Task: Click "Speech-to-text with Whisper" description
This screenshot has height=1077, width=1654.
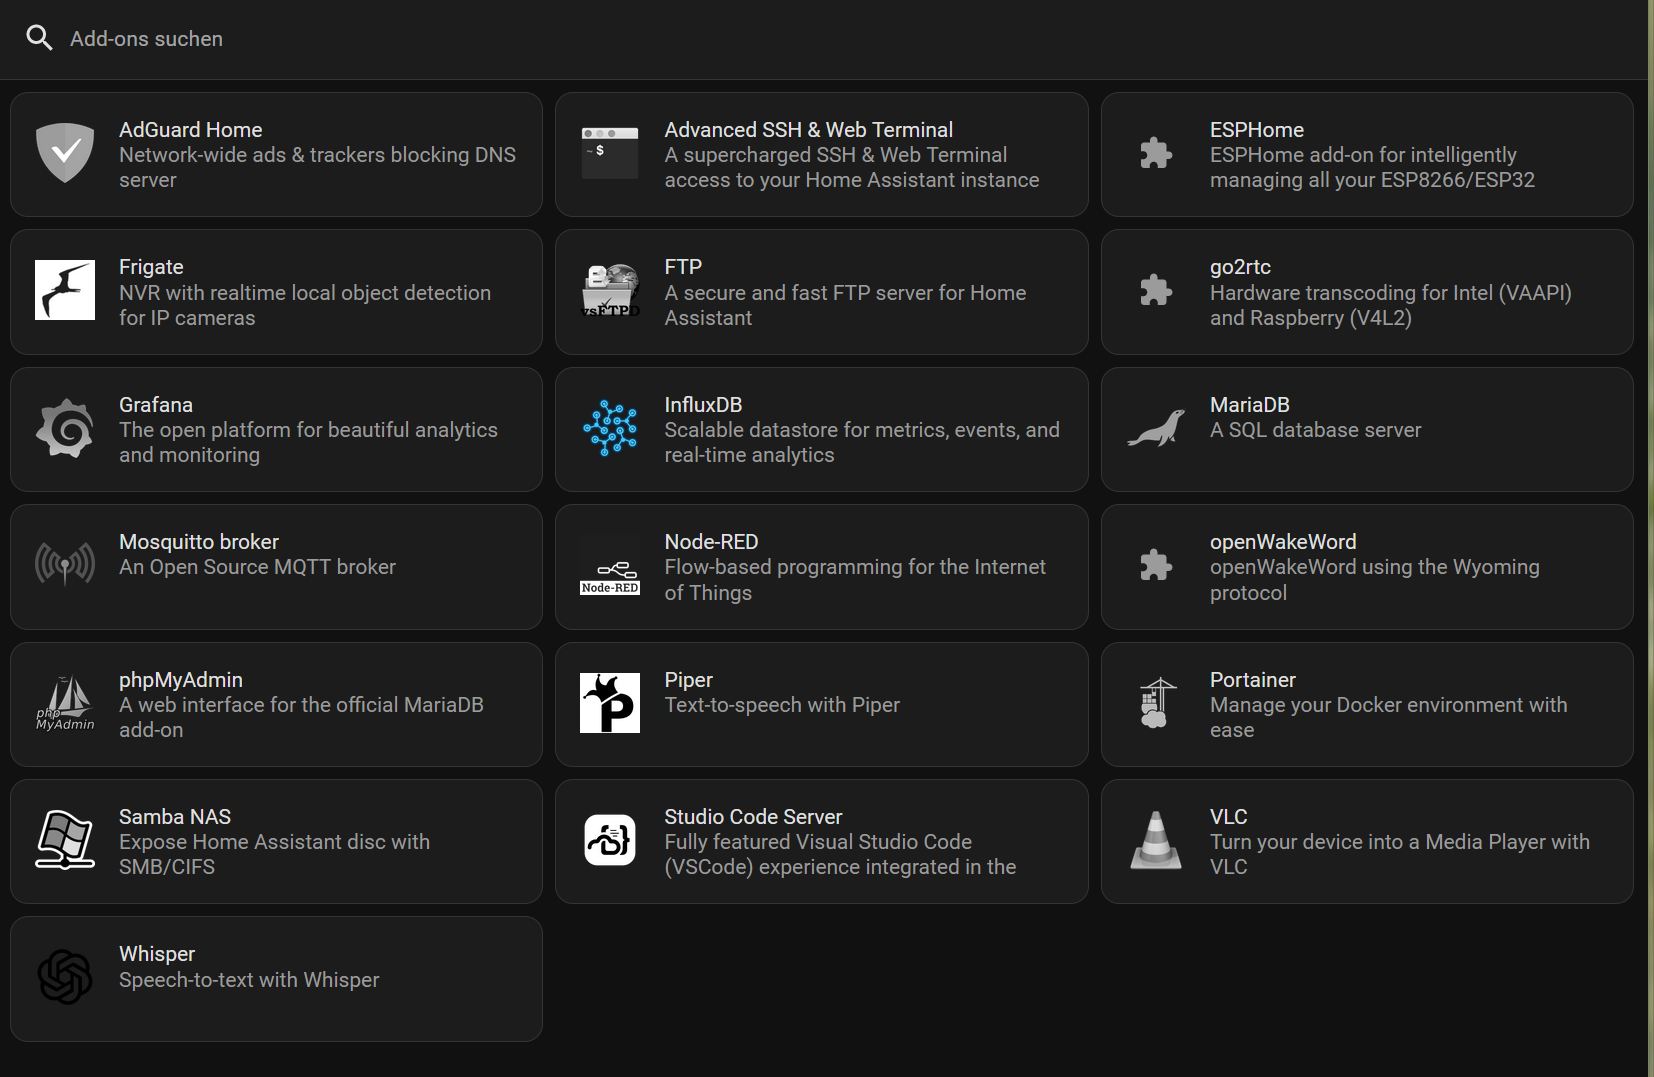Action: point(249,980)
